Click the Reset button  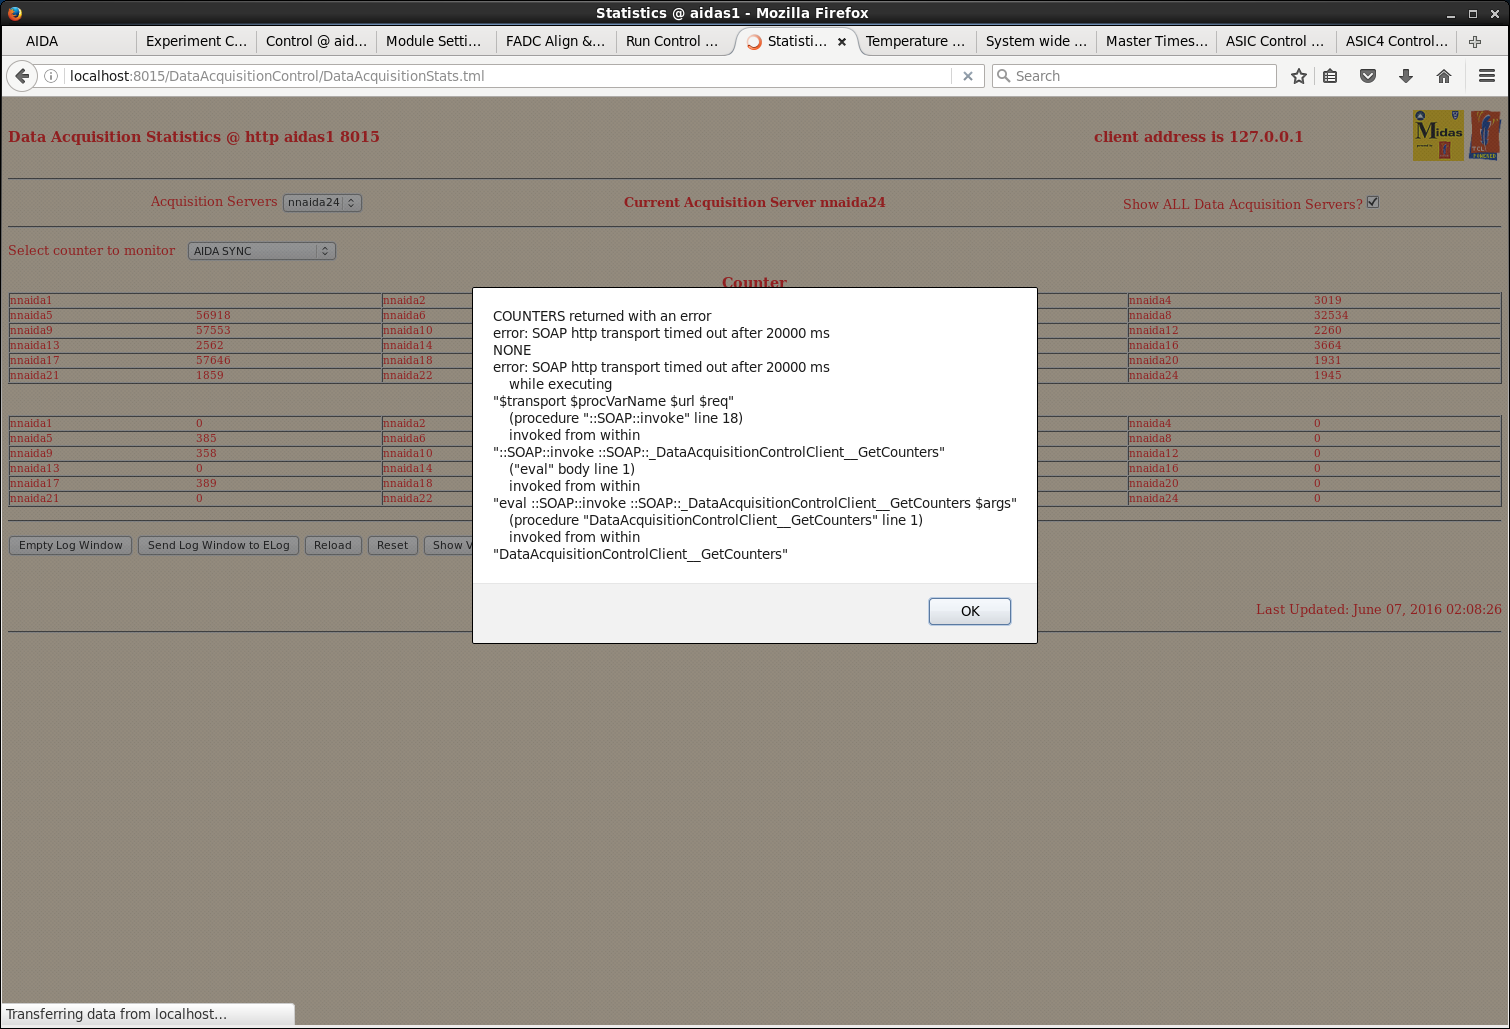tap(393, 545)
